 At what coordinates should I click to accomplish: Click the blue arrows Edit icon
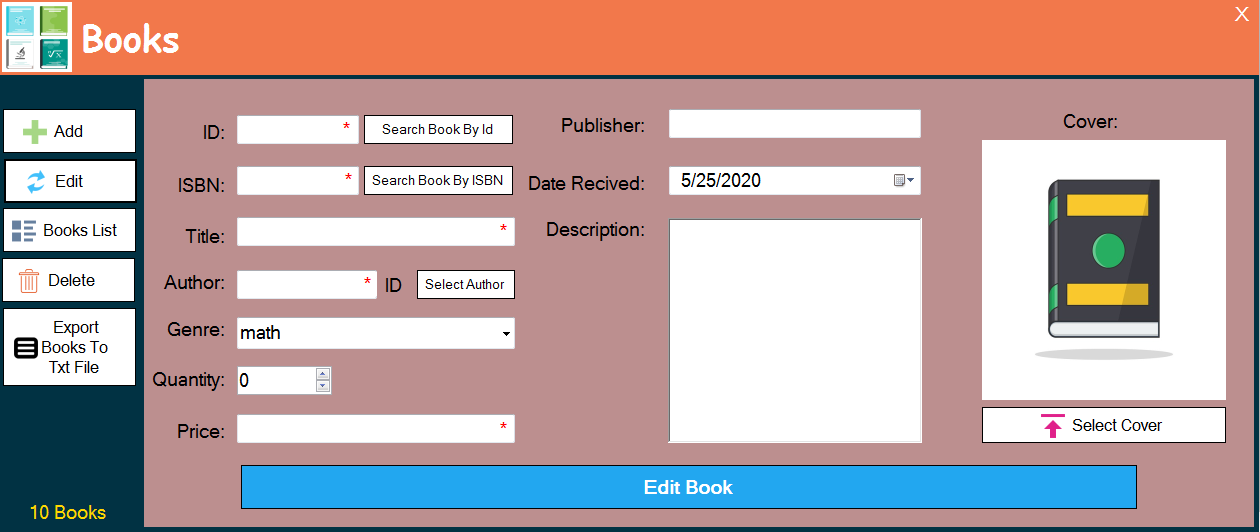pos(36,181)
